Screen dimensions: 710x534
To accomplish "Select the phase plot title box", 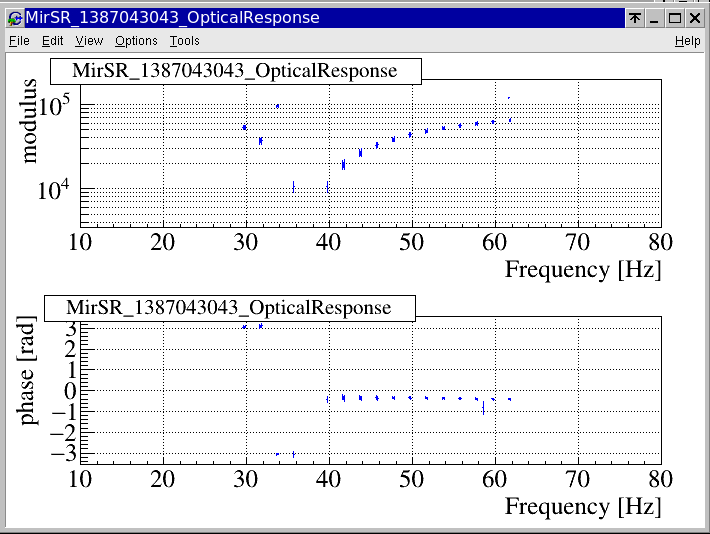I will click(x=229, y=308).
